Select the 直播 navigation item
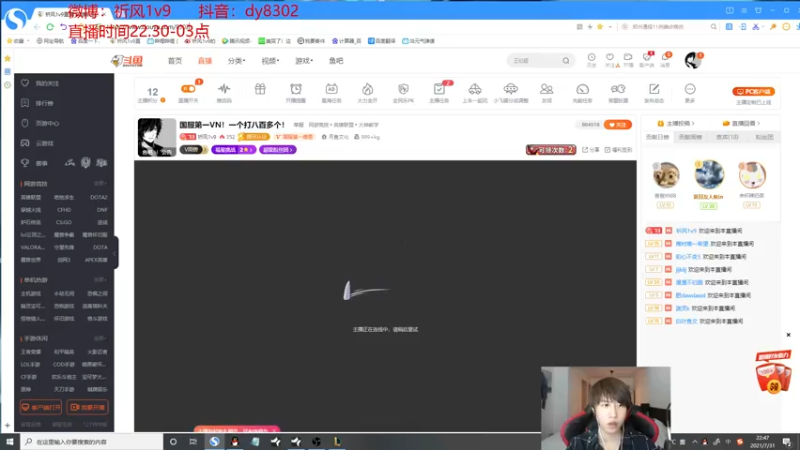Image resolution: width=800 pixels, height=450 pixels. [205, 61]
